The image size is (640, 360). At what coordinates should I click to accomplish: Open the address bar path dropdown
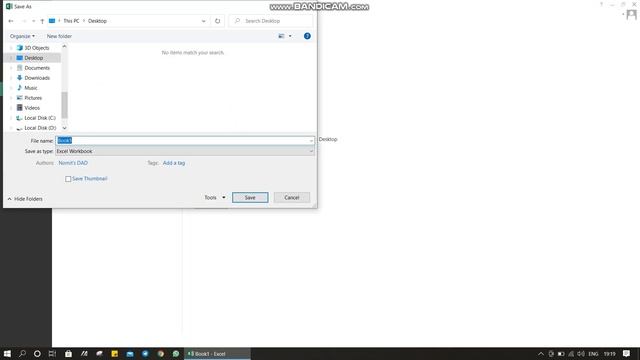pos(204,21)
